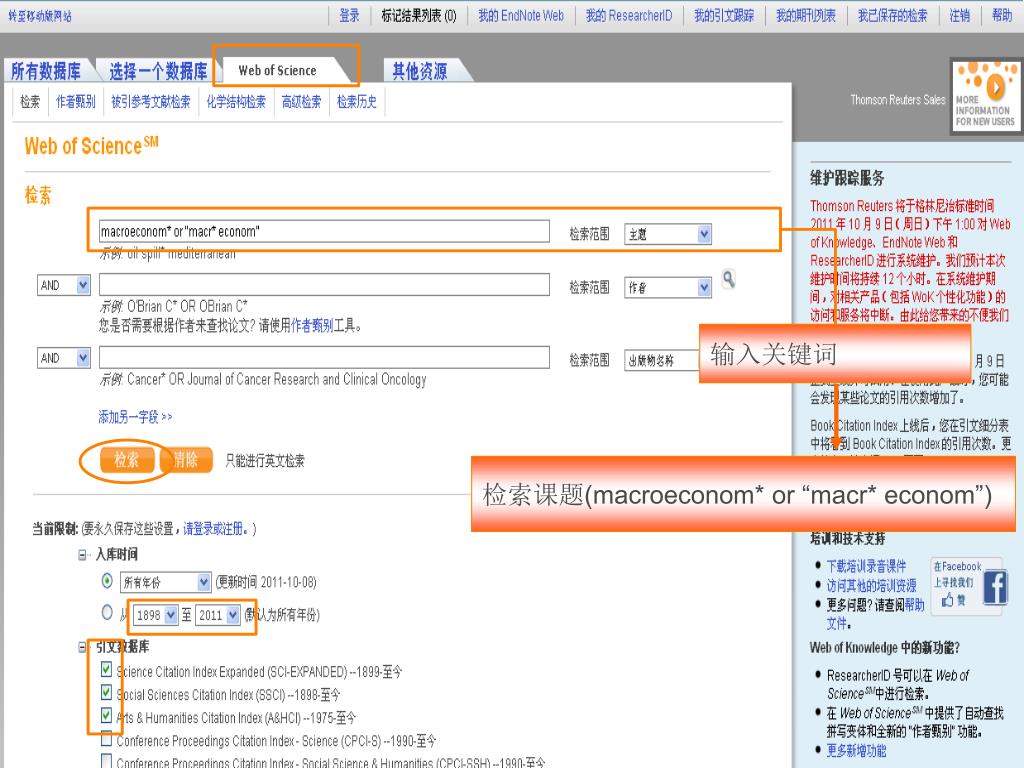
Task: Click the Facebook thumbs-up like icon
Action: point(948,600)
